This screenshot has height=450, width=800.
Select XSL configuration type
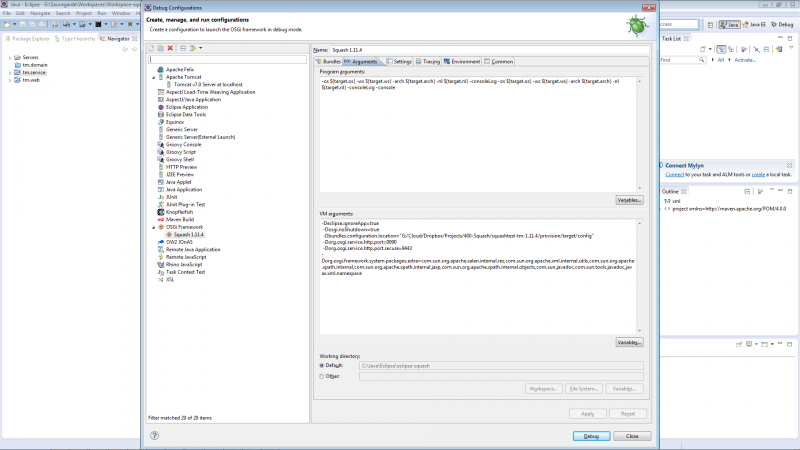coord(170,280)
